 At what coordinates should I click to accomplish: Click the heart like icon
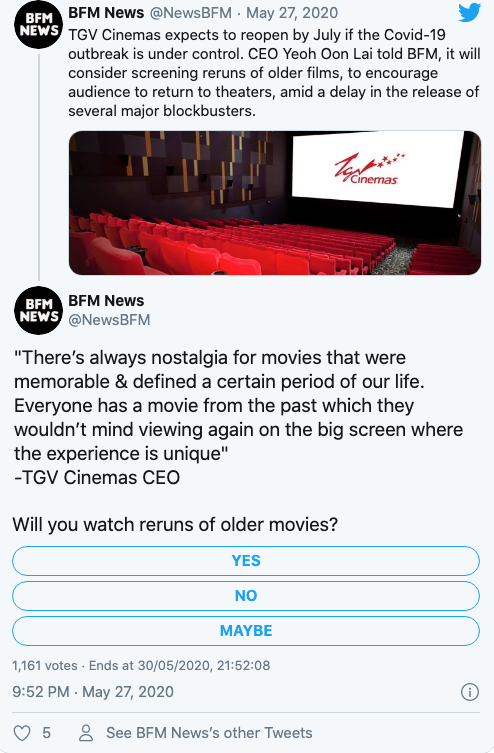pyautogui.click(x=22, y=733)
